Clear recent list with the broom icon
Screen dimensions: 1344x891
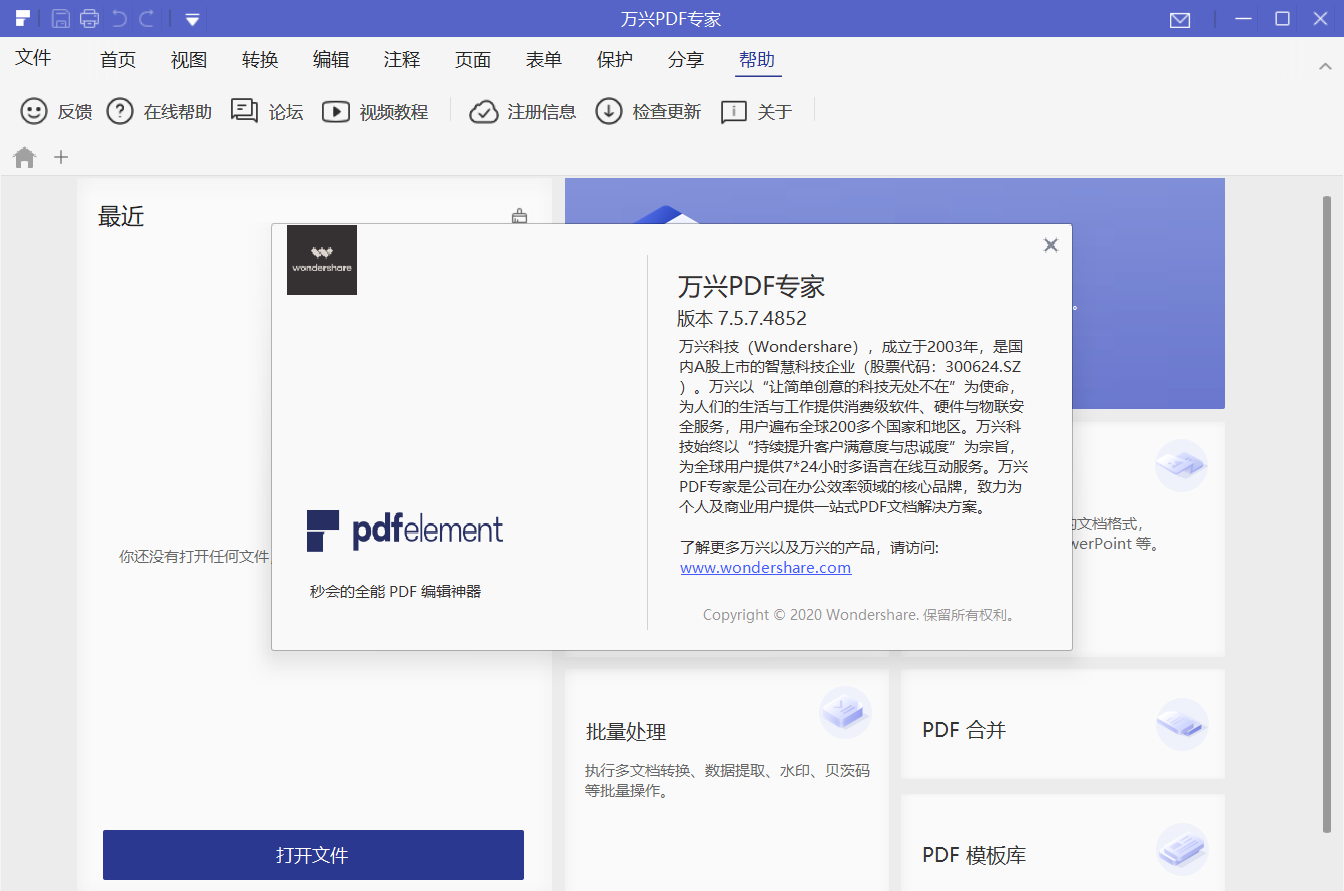519,215
